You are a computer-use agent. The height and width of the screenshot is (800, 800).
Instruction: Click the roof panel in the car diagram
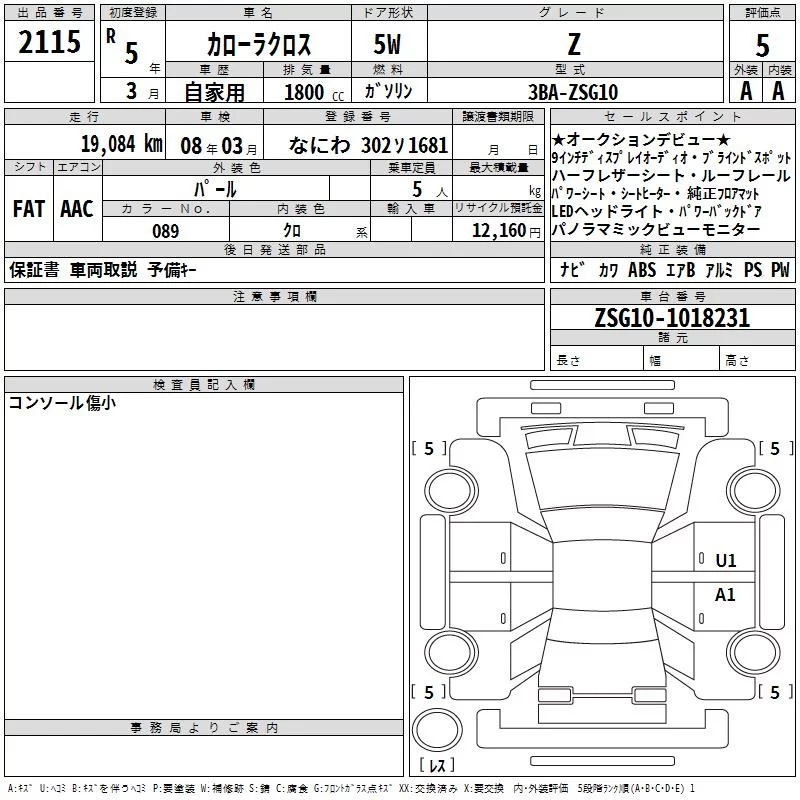click(603, 574)
